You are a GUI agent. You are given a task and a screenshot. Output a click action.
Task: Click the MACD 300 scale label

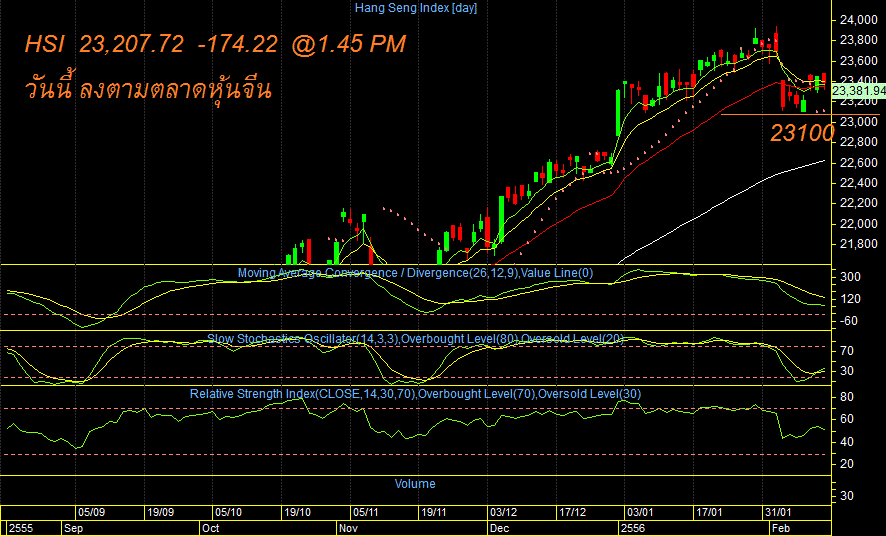pyautogui.click(x=850, y=277)
